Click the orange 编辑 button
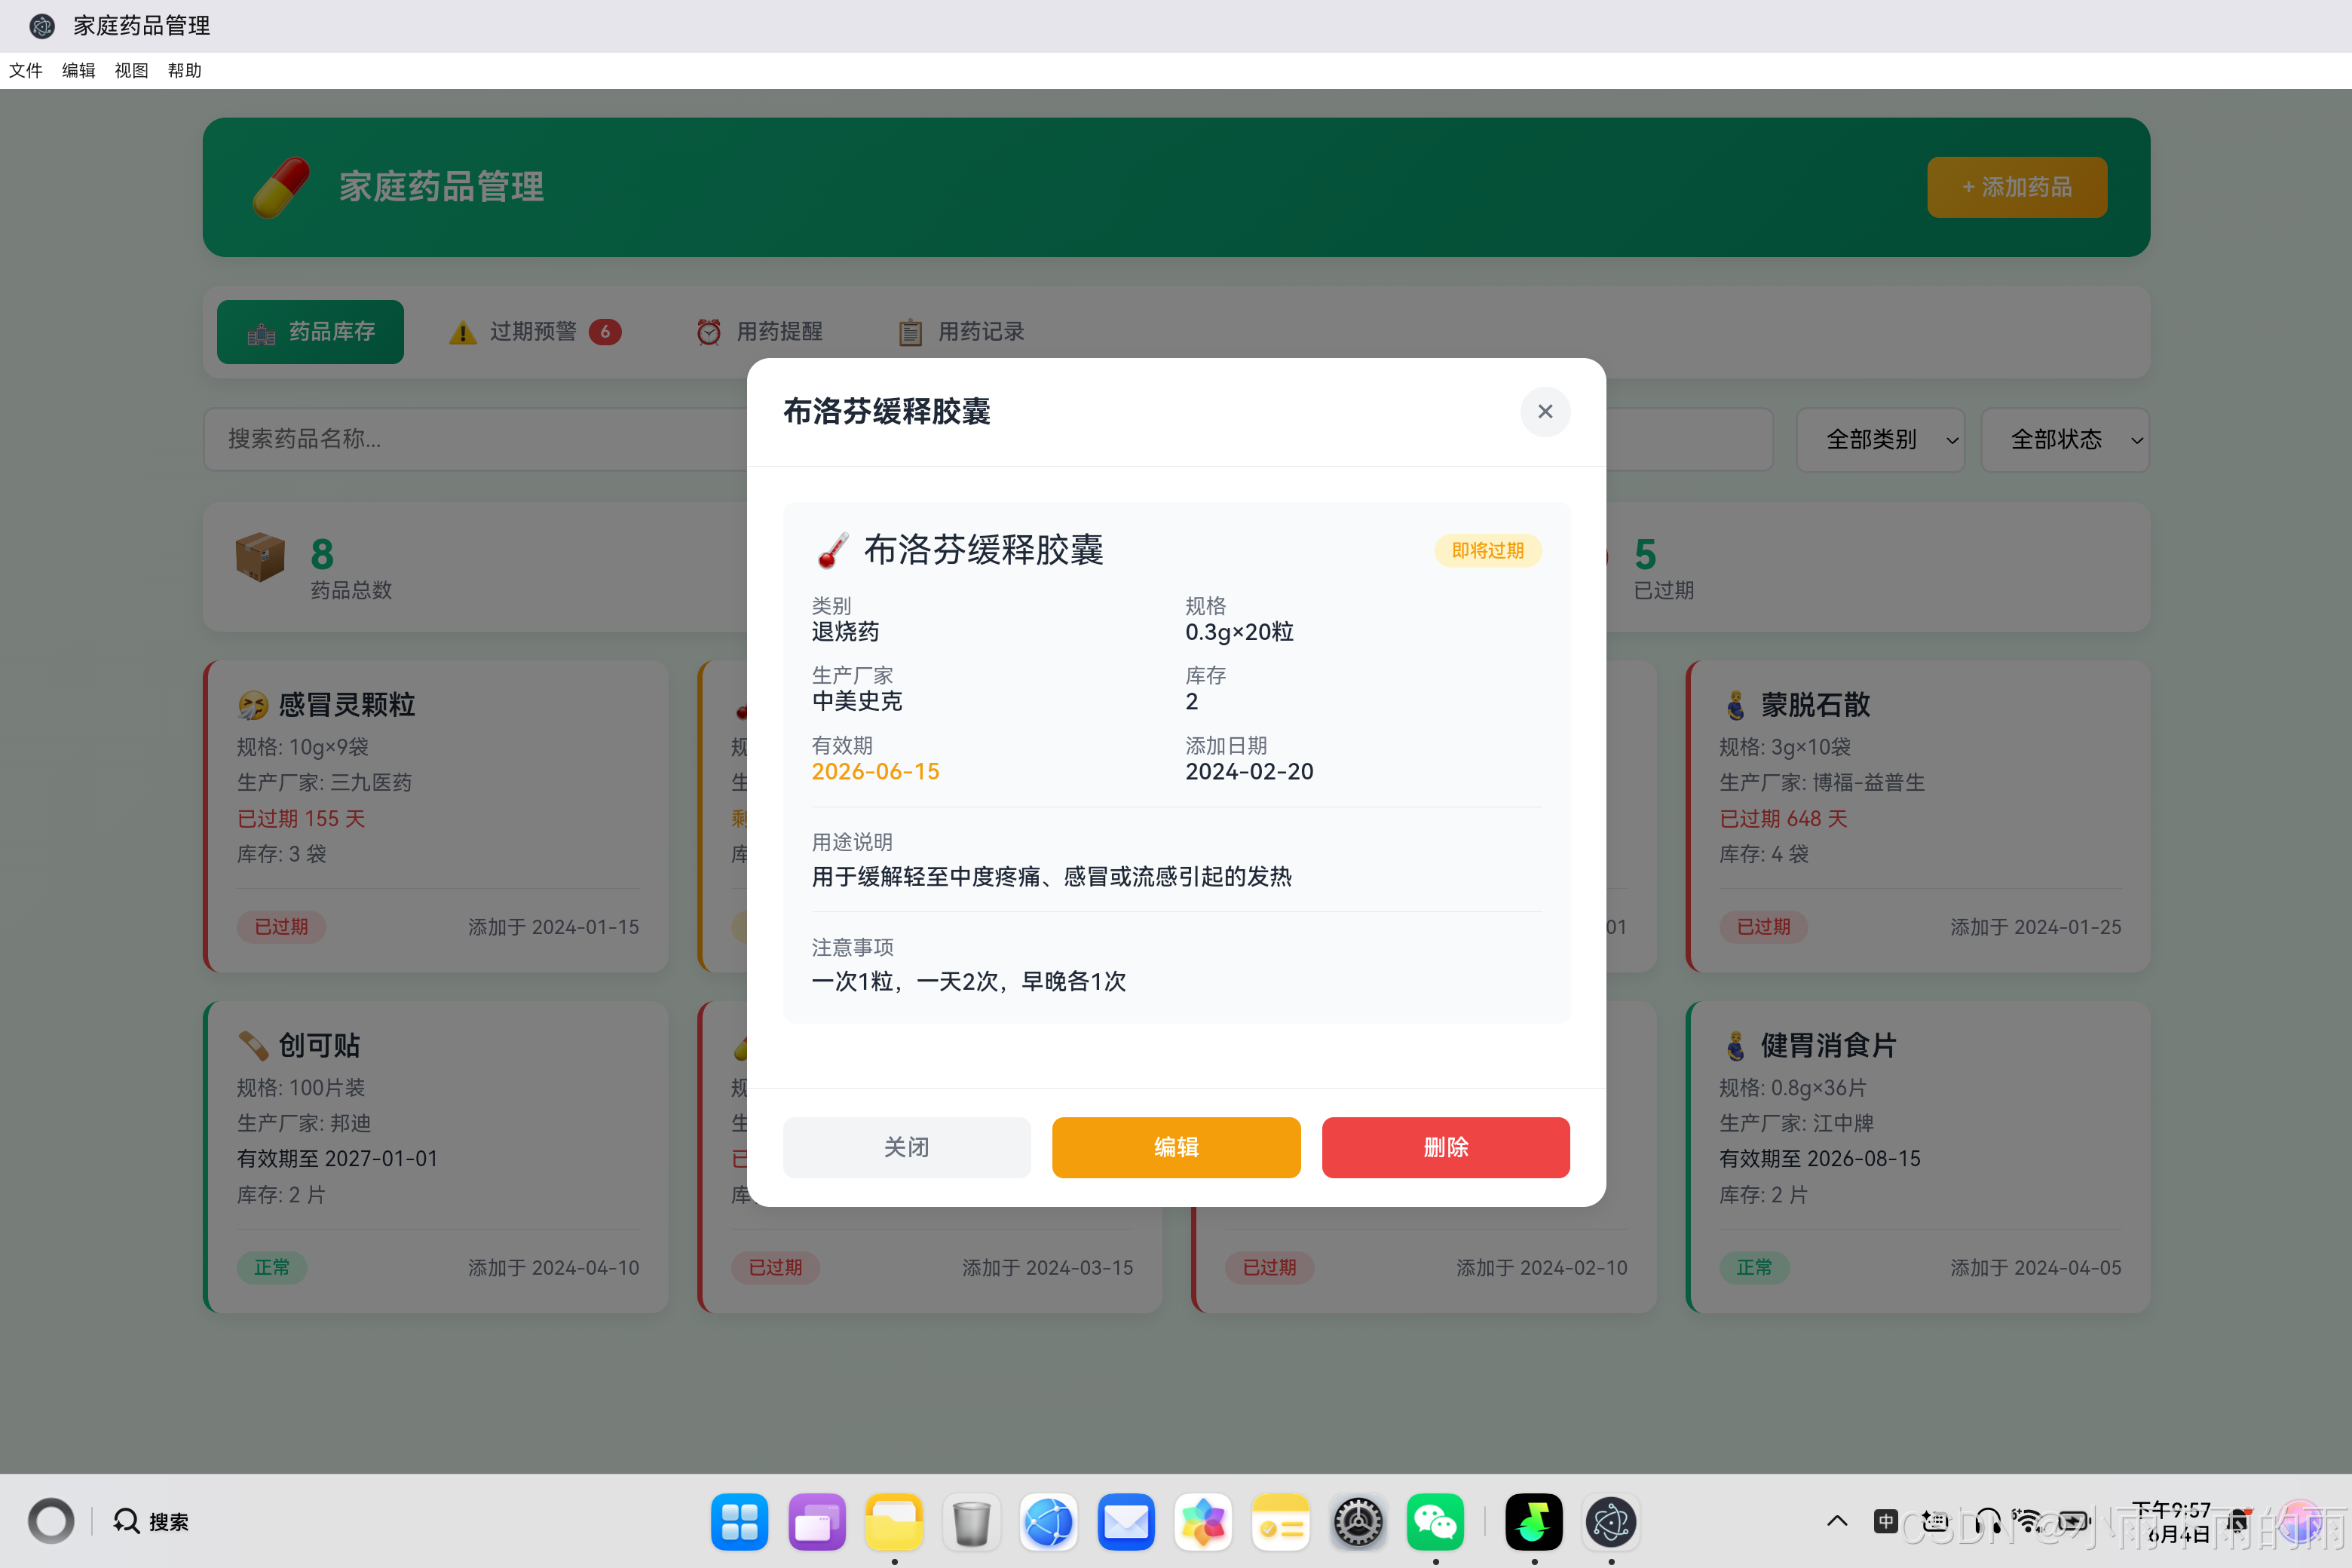 pyautogui.click(x=1176, y=1147)
